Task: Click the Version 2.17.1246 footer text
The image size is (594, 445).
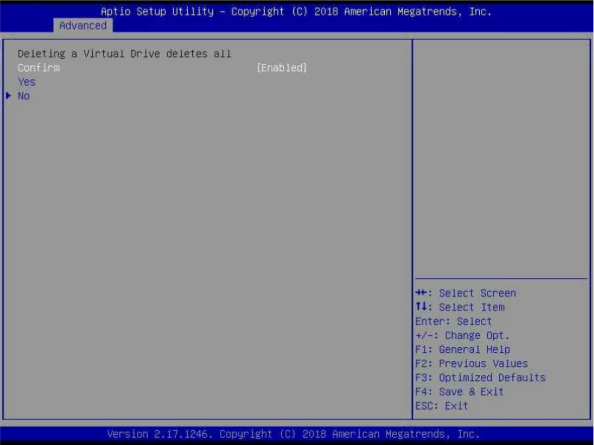Action: coord(293,434)
